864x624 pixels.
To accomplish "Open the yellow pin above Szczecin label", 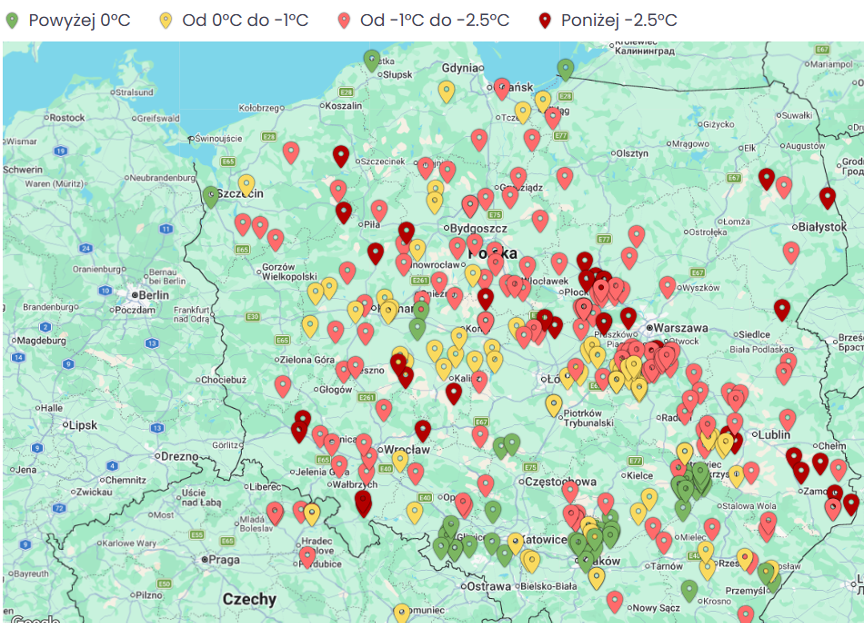I will point(246,184).
